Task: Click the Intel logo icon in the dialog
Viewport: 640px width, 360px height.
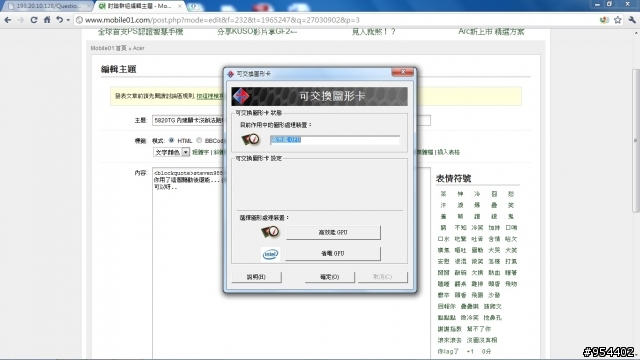Action: 270,254
